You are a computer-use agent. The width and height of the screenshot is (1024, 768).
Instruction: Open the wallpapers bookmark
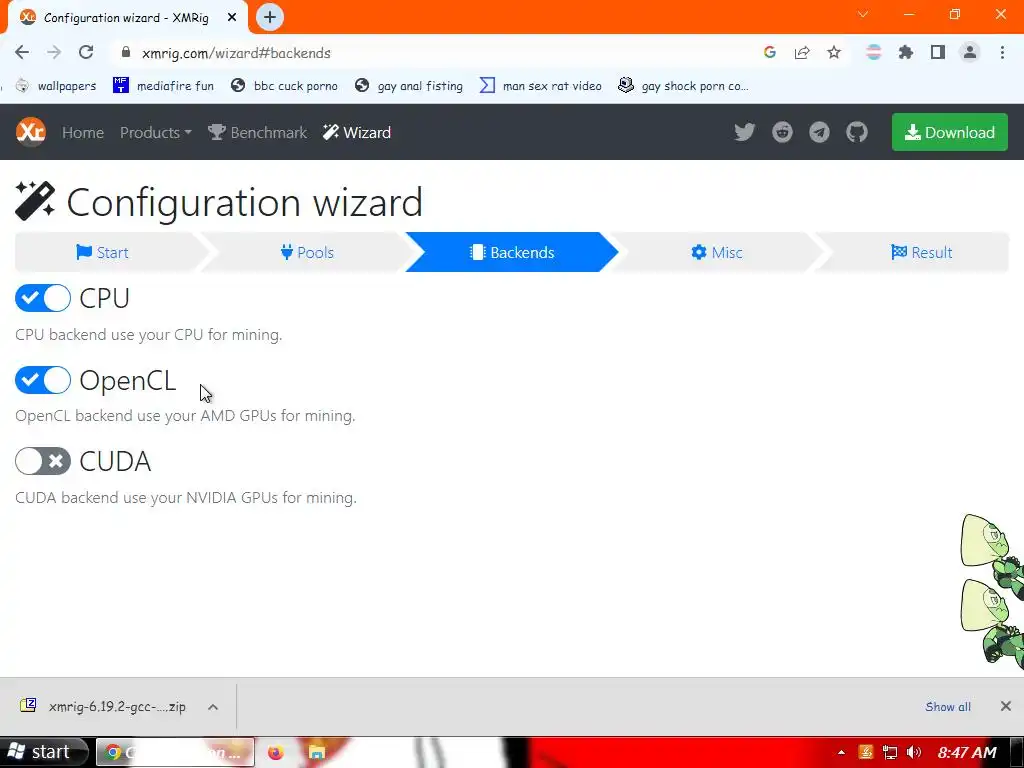tap(56, 86)
